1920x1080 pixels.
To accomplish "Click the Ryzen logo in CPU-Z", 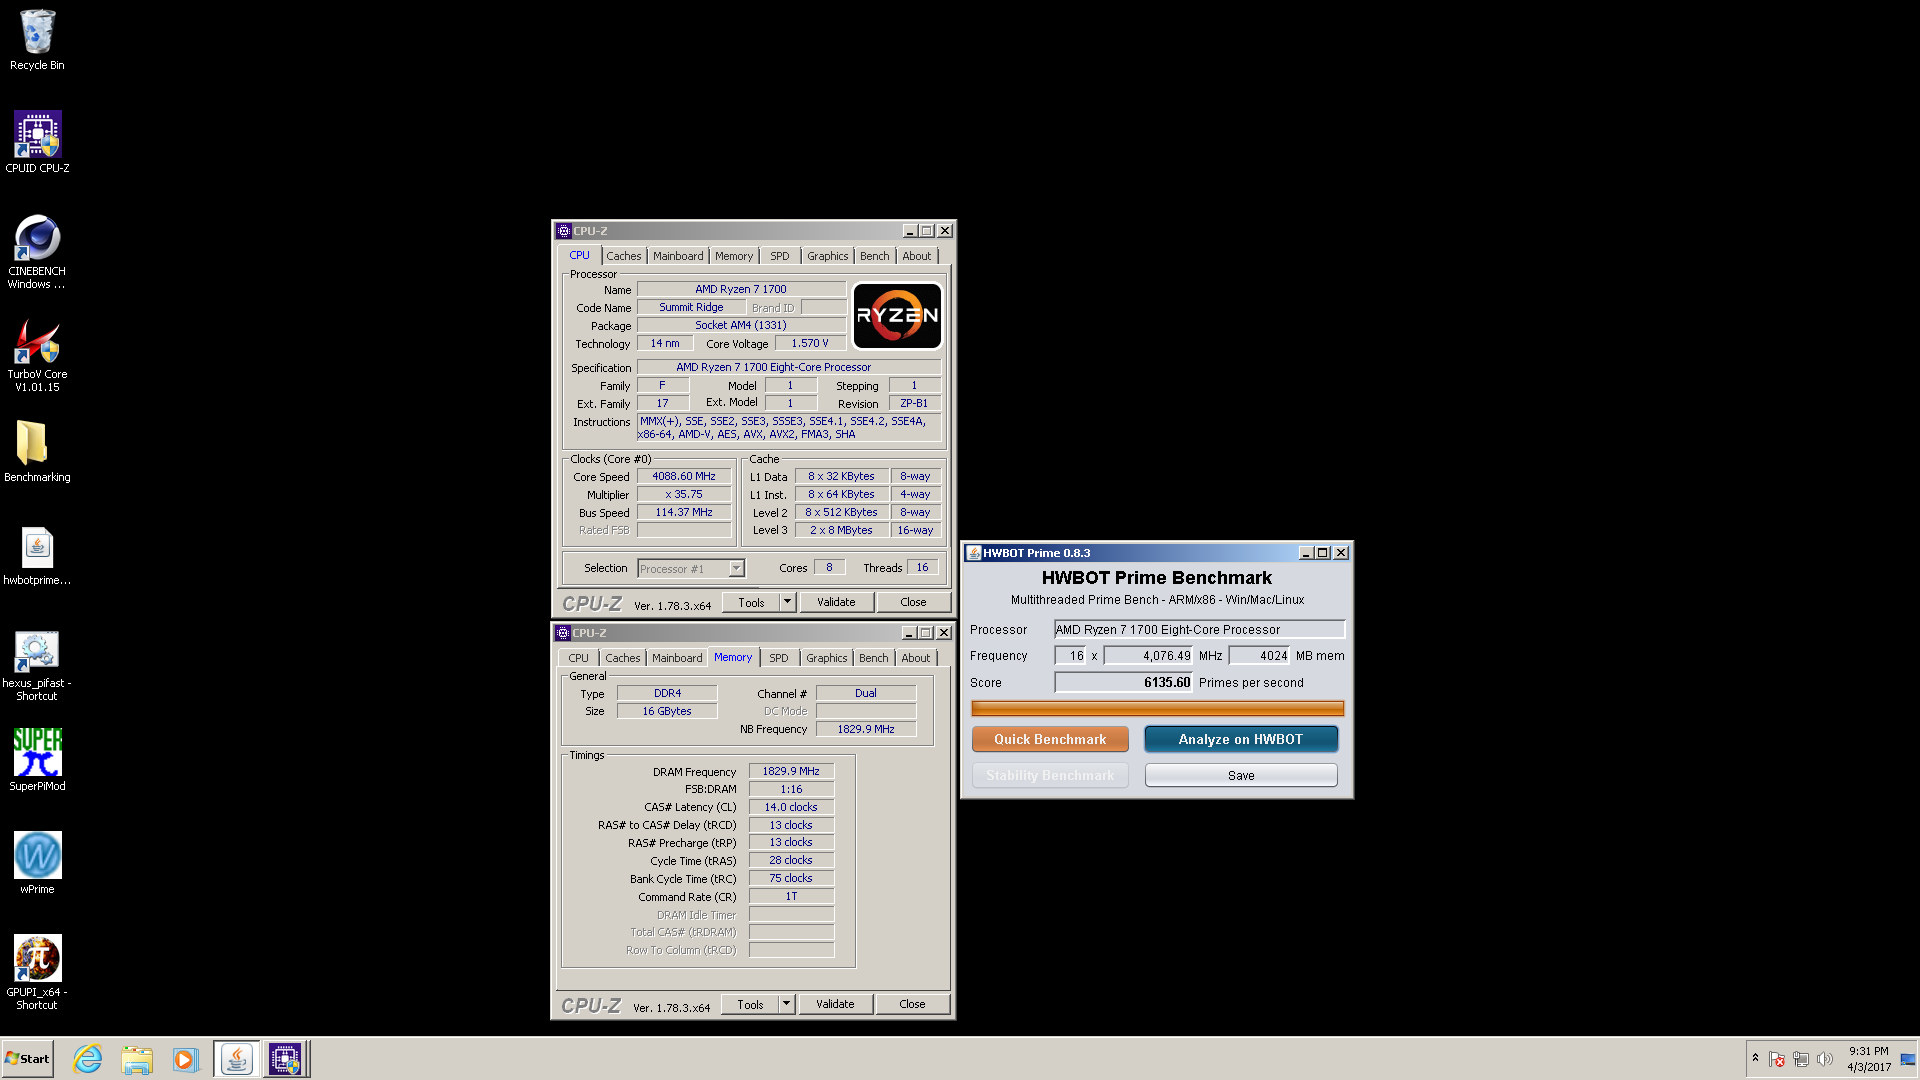I will 897,316.
